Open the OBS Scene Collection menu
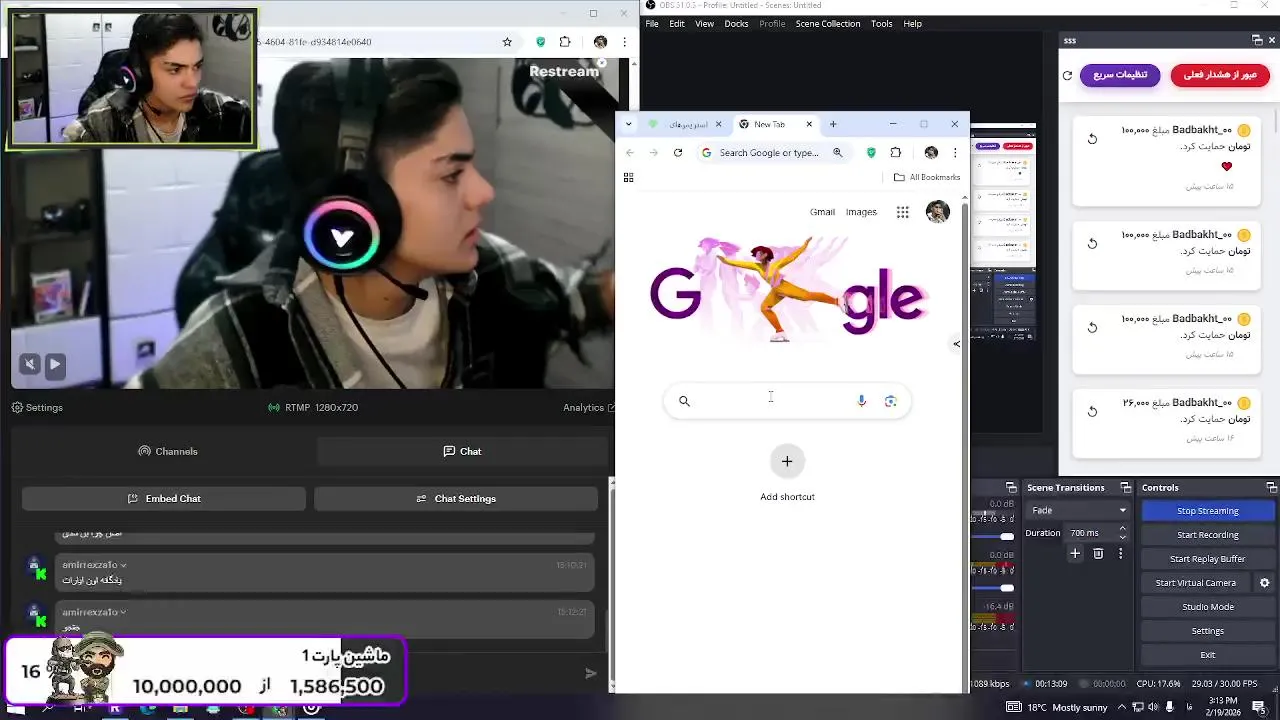Viewport: 1280px width, 720px height. point(828,24)
